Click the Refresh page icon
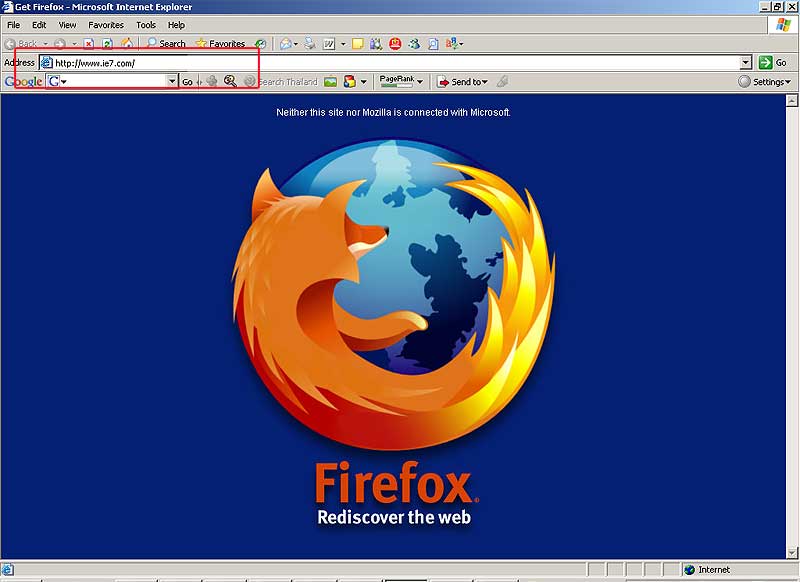This screenshot has width=800, height=582. [x=107, y=44]
